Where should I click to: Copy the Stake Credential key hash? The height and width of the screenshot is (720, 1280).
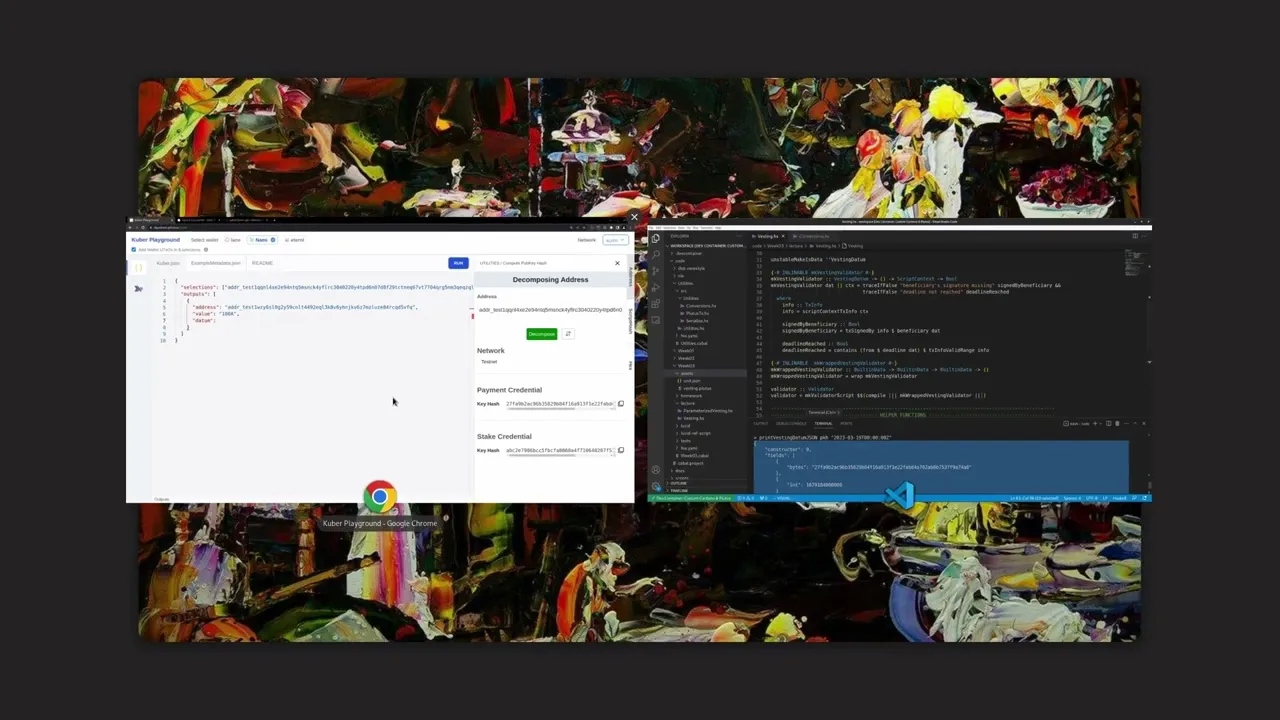tap(621, 450)
